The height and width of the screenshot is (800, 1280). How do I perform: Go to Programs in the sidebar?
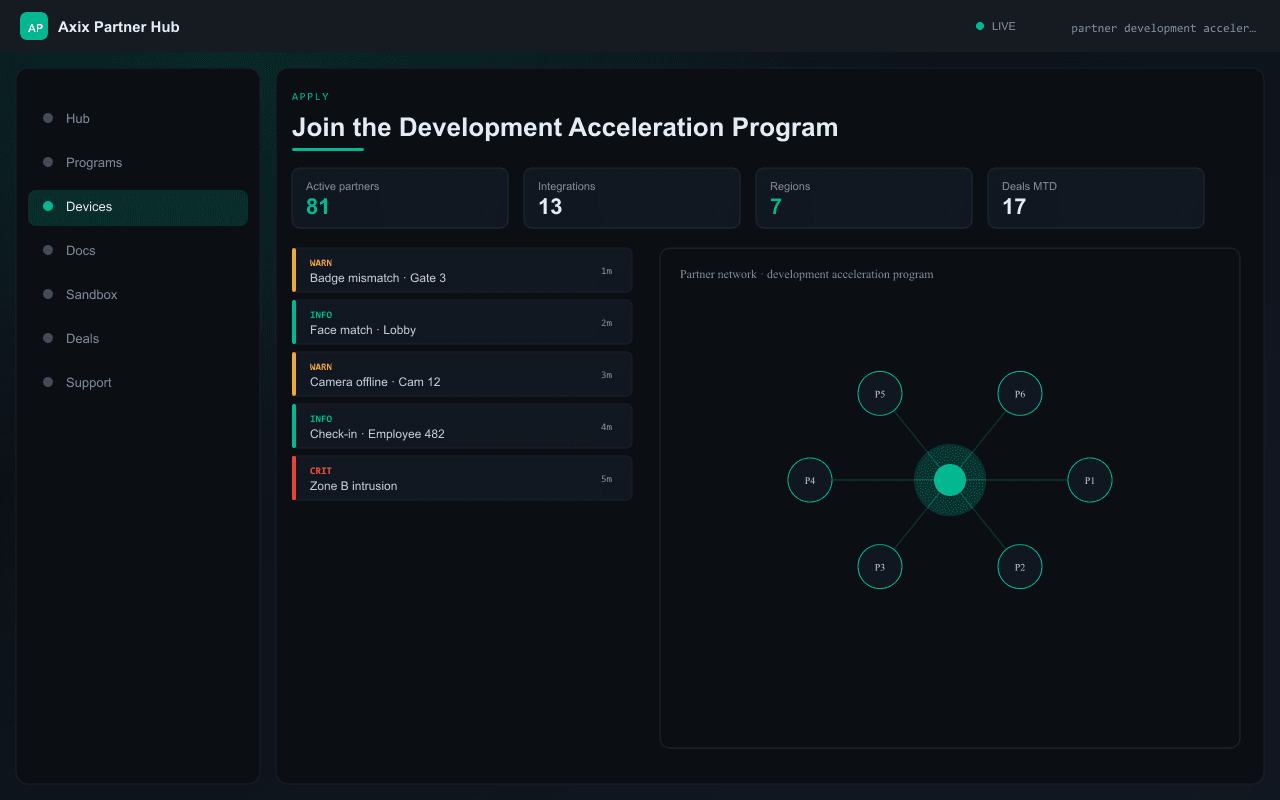coord(138,162)
